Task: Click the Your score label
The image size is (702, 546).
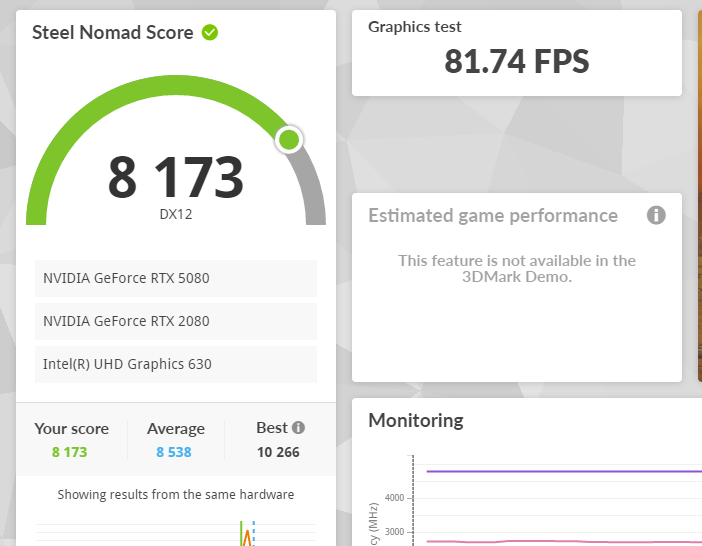Action: pos(72,429)
